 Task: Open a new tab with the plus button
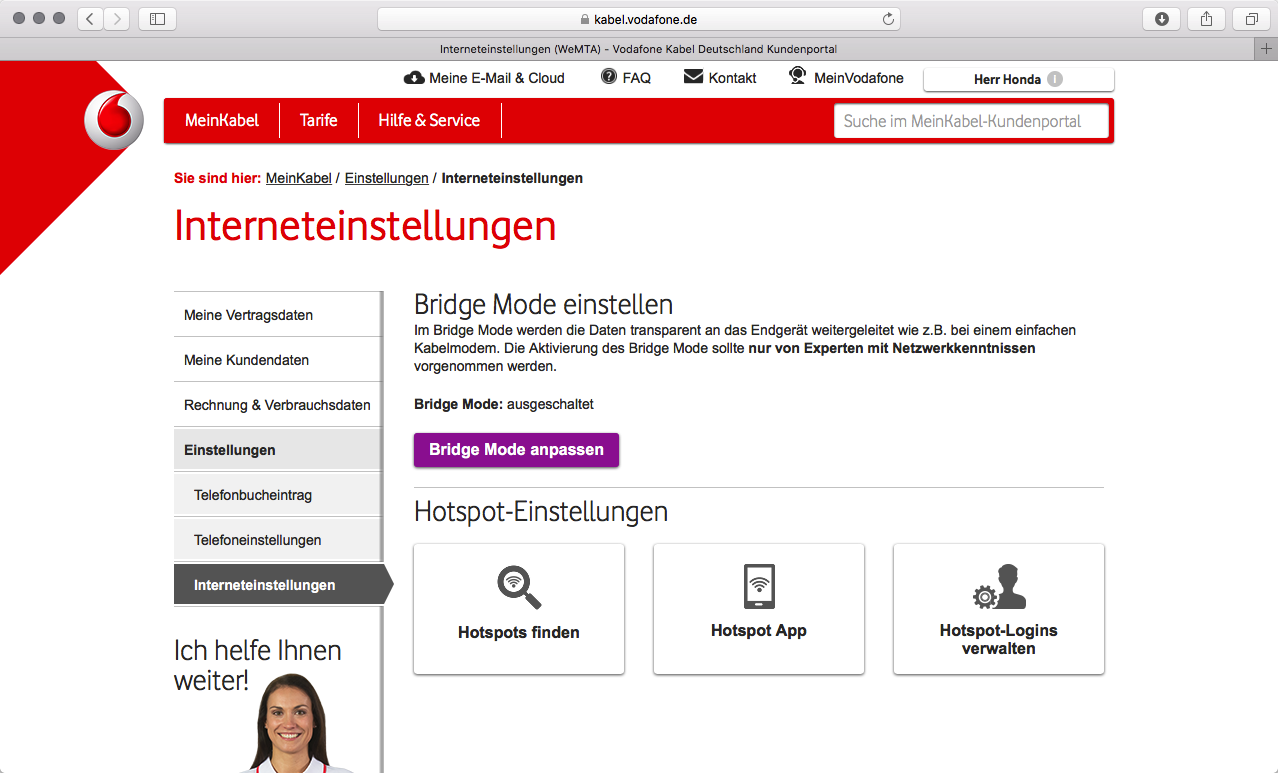coord(1267,48)
